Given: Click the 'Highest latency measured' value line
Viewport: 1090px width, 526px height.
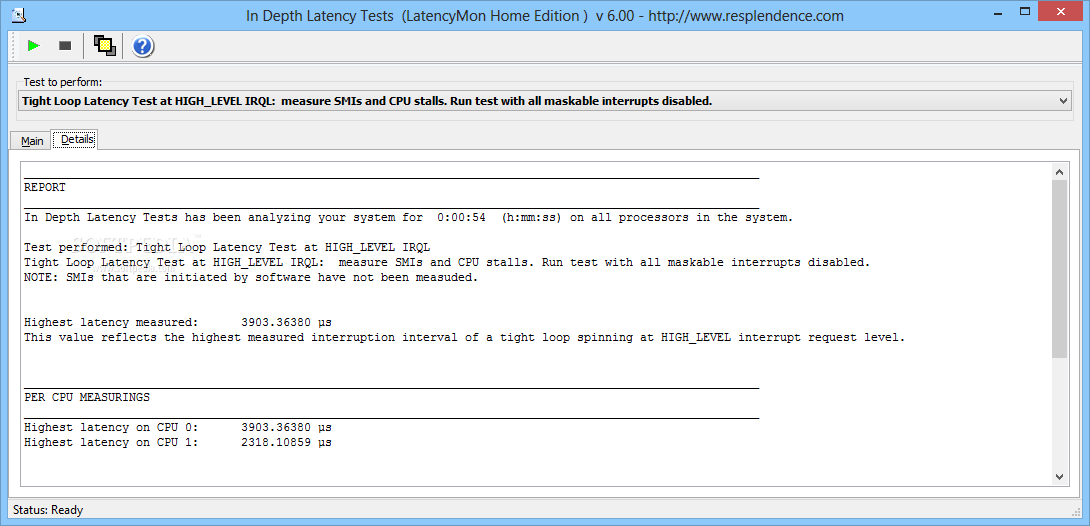Looking at the screenshot, I should point(178,322).
